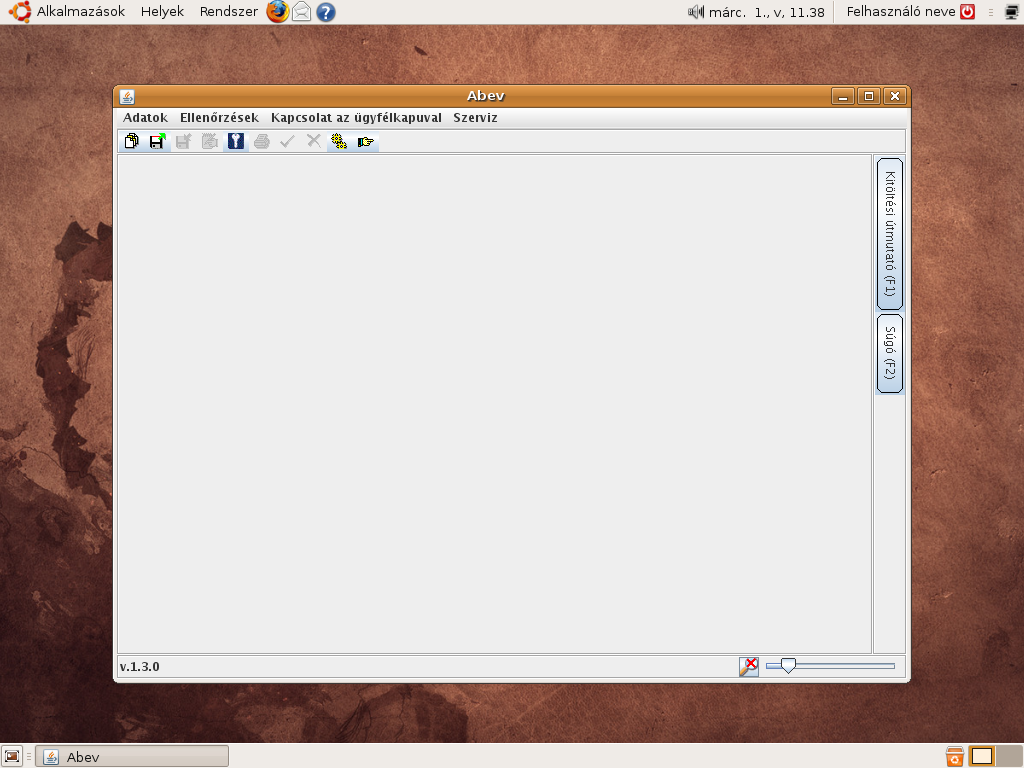
Task: Click the v.1.3.0 version label
Action: pos(140,667)
